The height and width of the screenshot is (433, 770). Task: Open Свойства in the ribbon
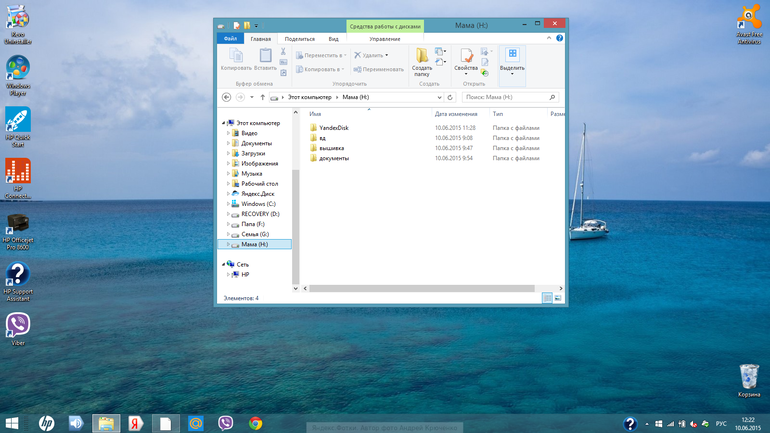coord(466,62)
